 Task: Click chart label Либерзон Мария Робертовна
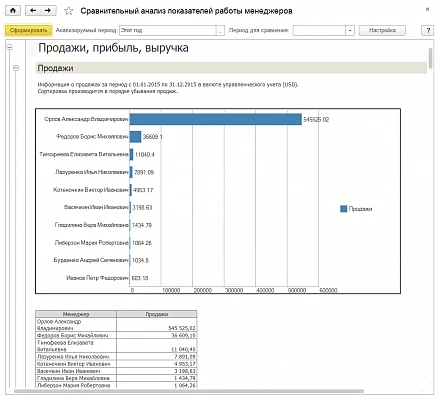coord(91,243)
